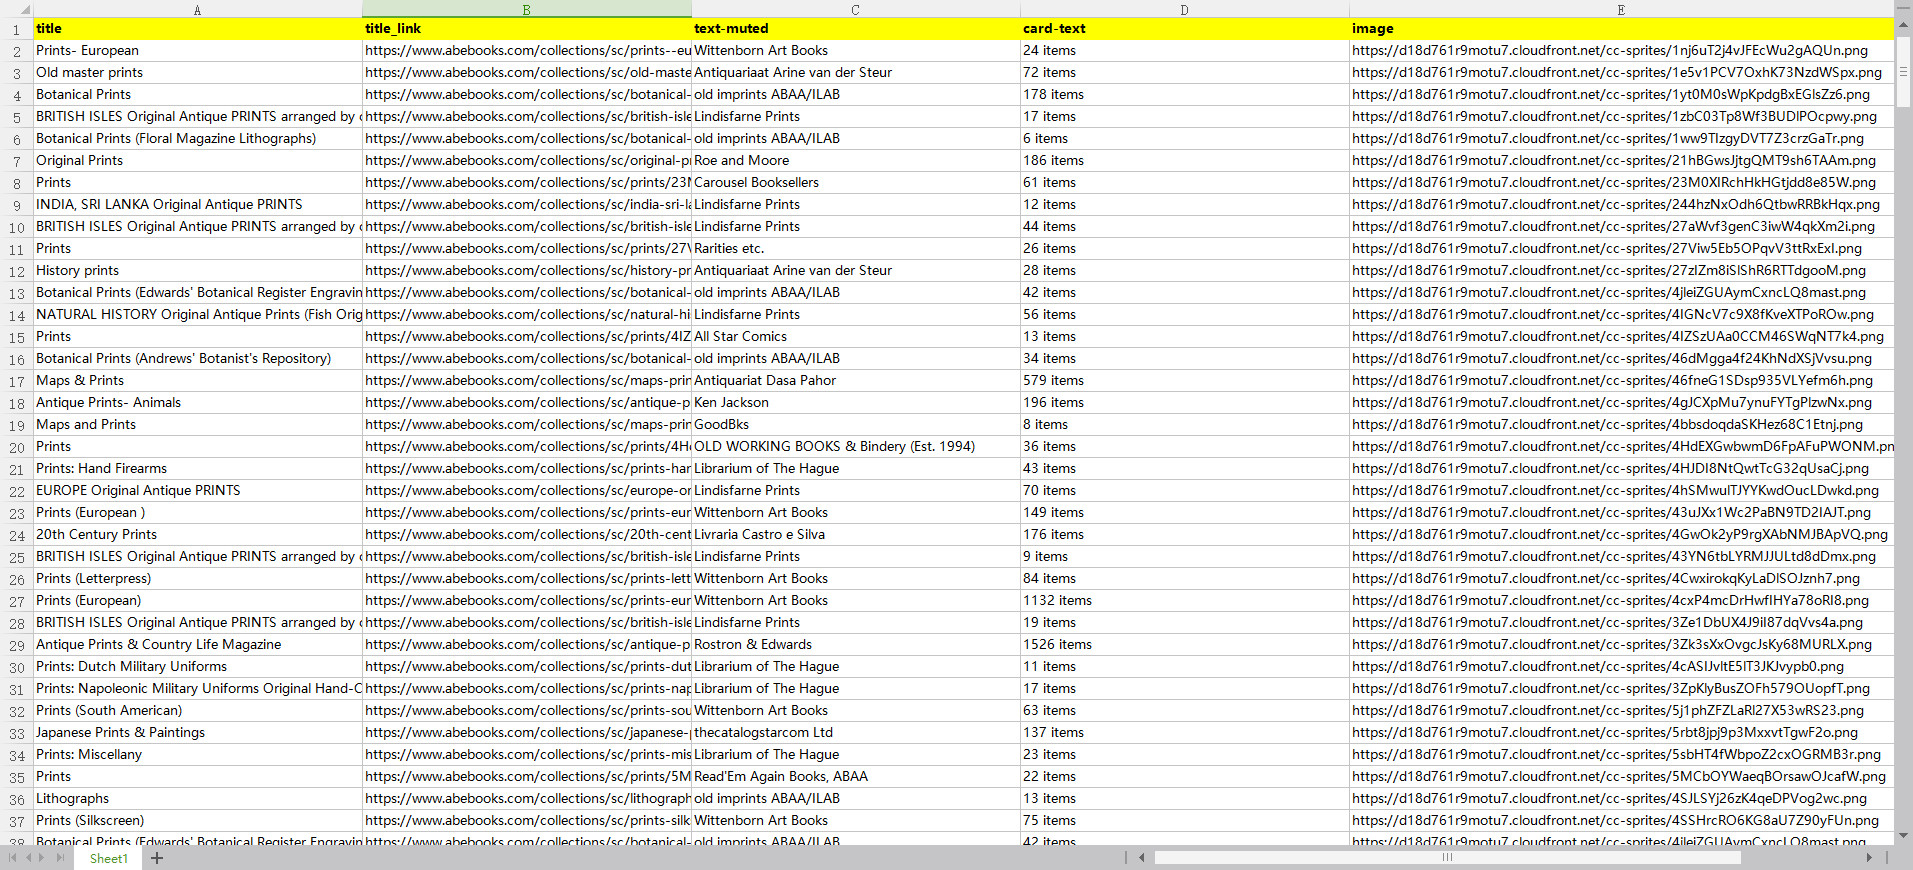The height and width of the screenshot is (870, 1913).
Task: Select cell 'Japanese Prints & Paintings'
Action: click(x=197, y=733)
